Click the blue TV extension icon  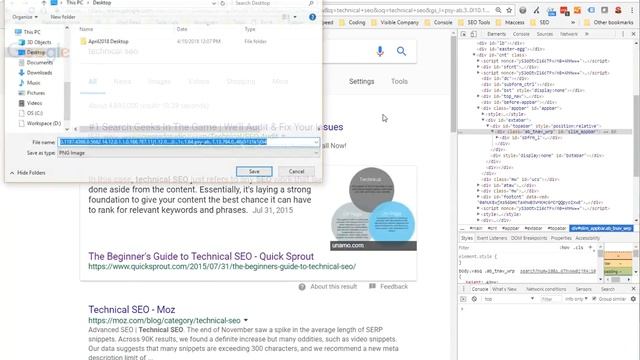[551, 11]
